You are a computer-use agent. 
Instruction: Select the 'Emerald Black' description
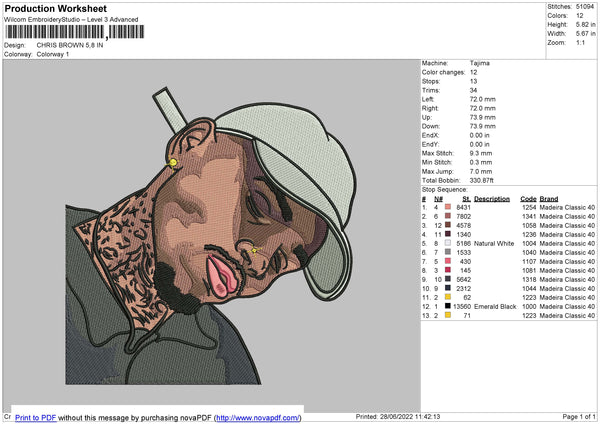[x=495, y=307]
